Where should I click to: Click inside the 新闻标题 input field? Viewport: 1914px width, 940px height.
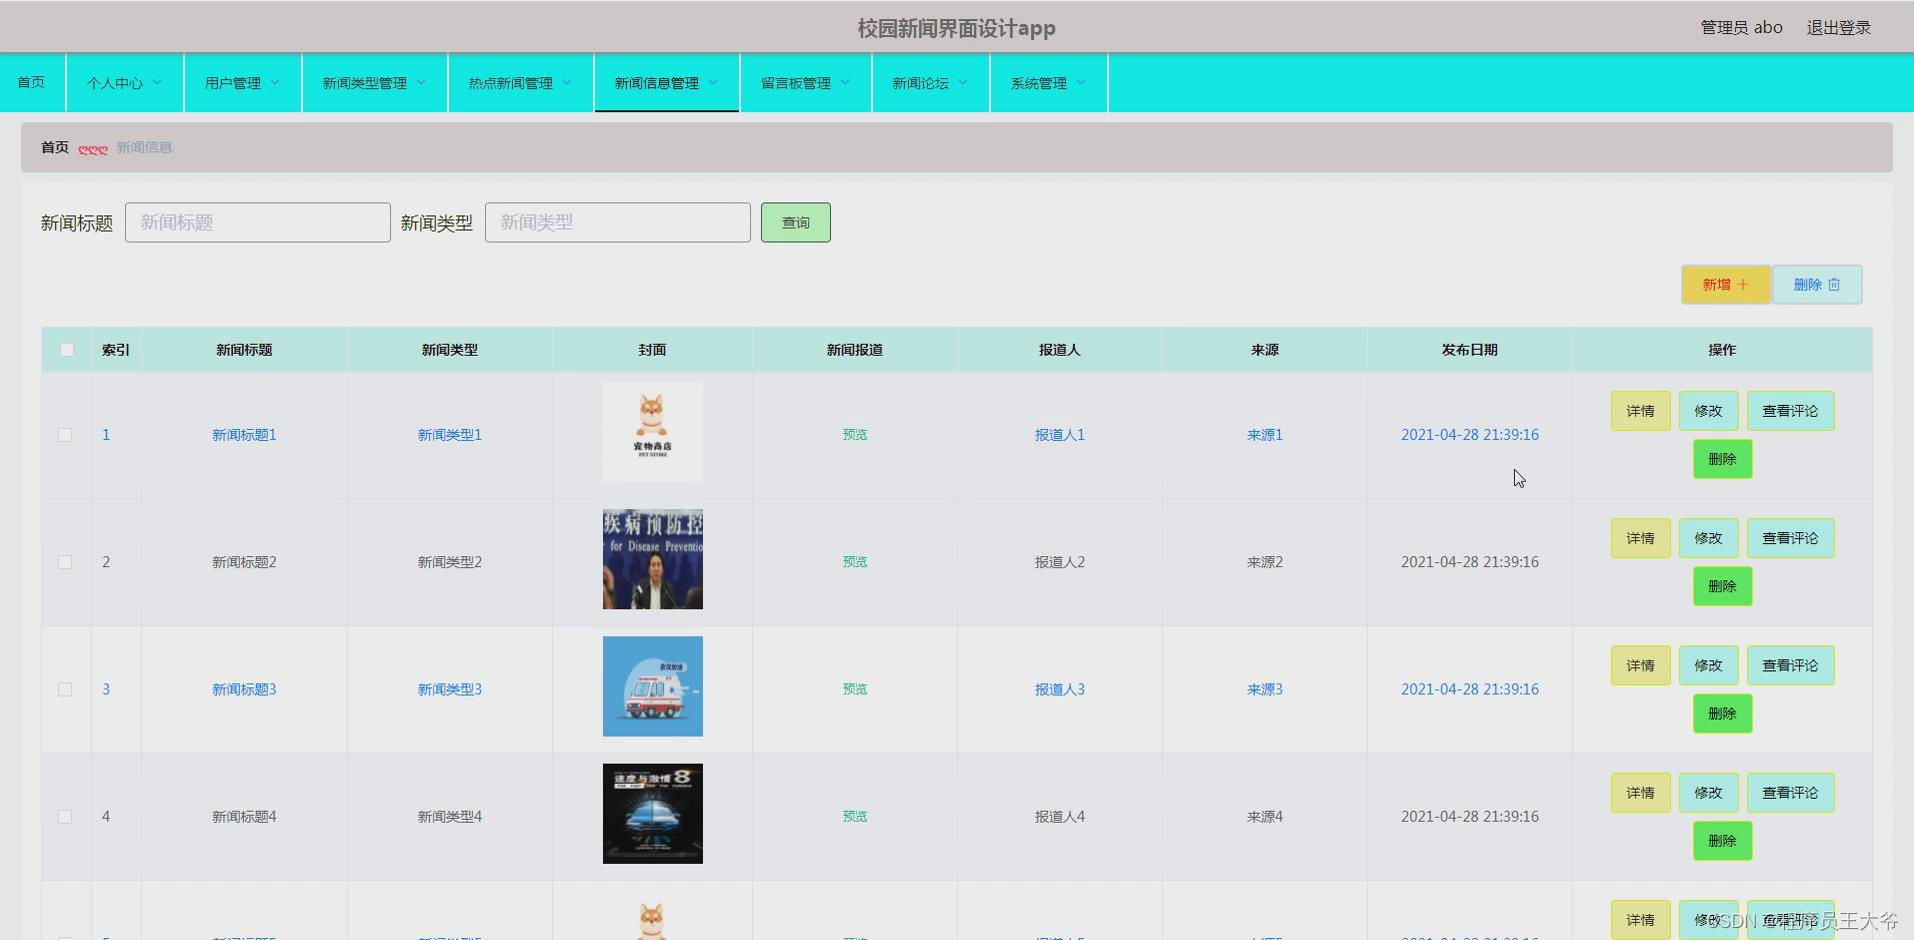pyautogui.click(x=257, y=222)
